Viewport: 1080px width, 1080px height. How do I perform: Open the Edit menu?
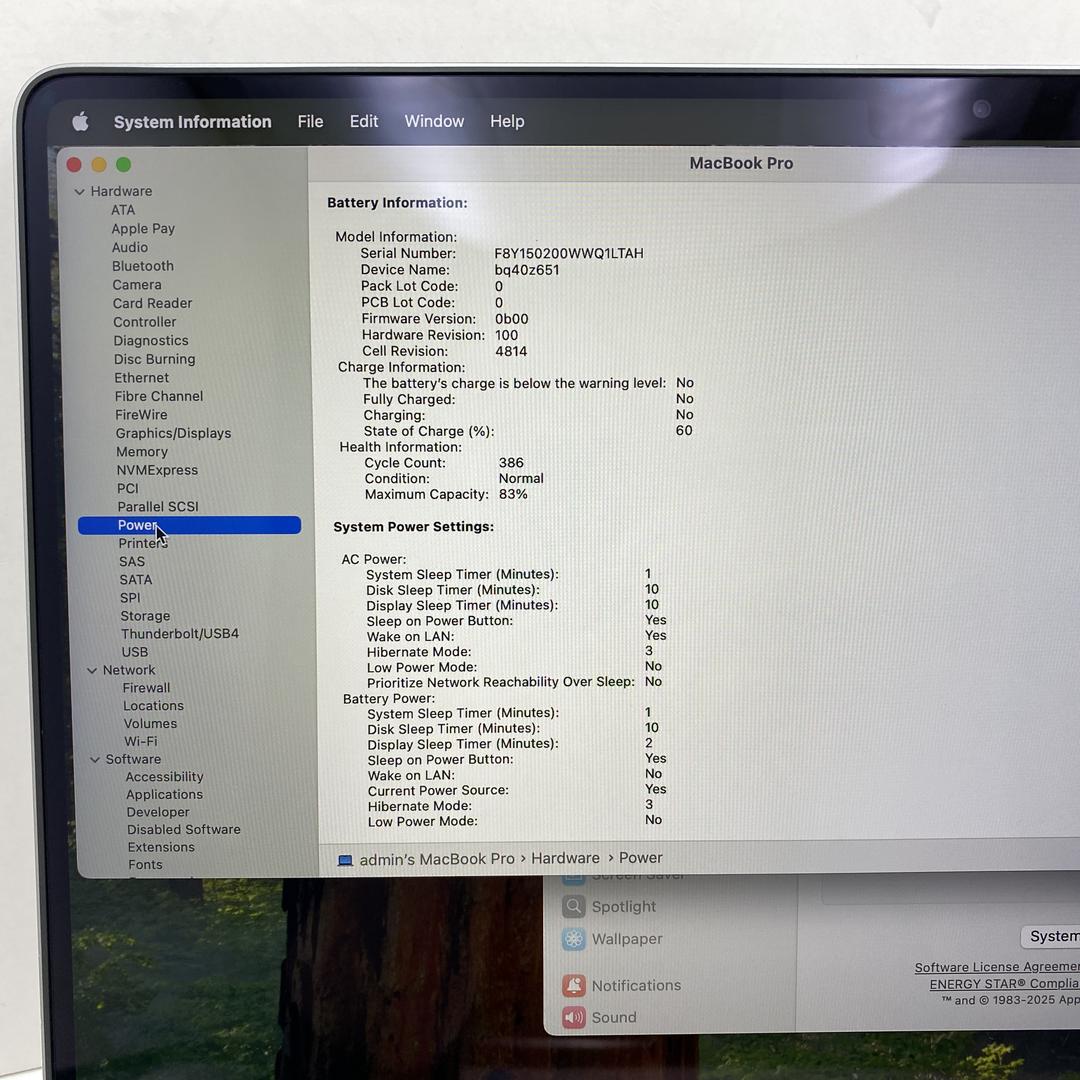(364, 121)
